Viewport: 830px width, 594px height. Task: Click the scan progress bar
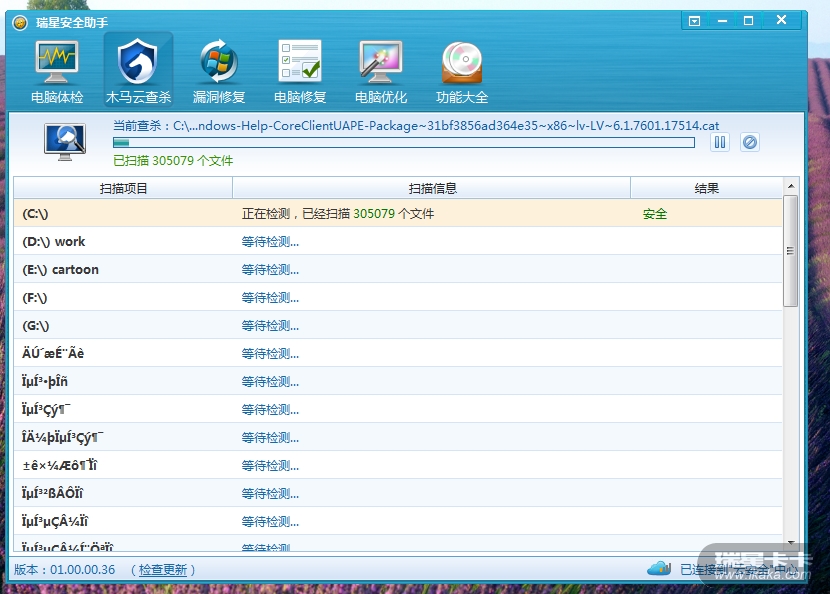pyautogui.click(x=404, y=143)
